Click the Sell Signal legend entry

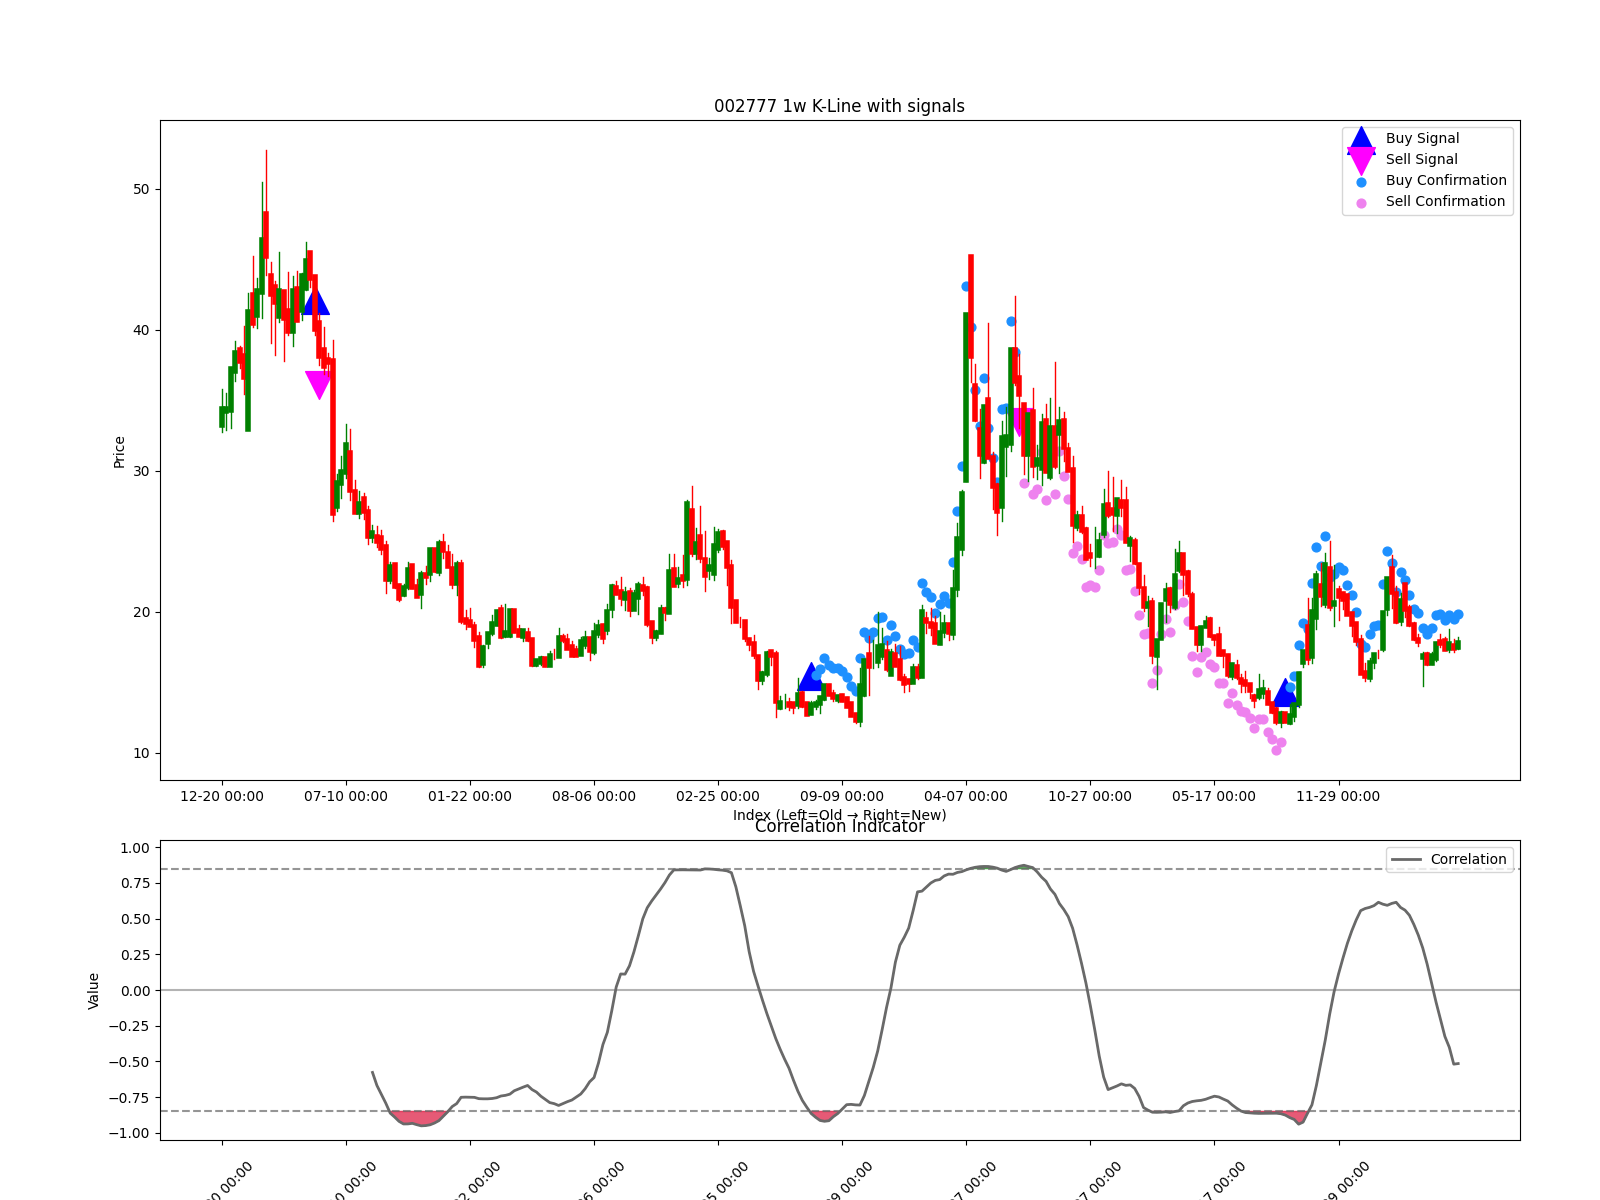coord(1402,159)
